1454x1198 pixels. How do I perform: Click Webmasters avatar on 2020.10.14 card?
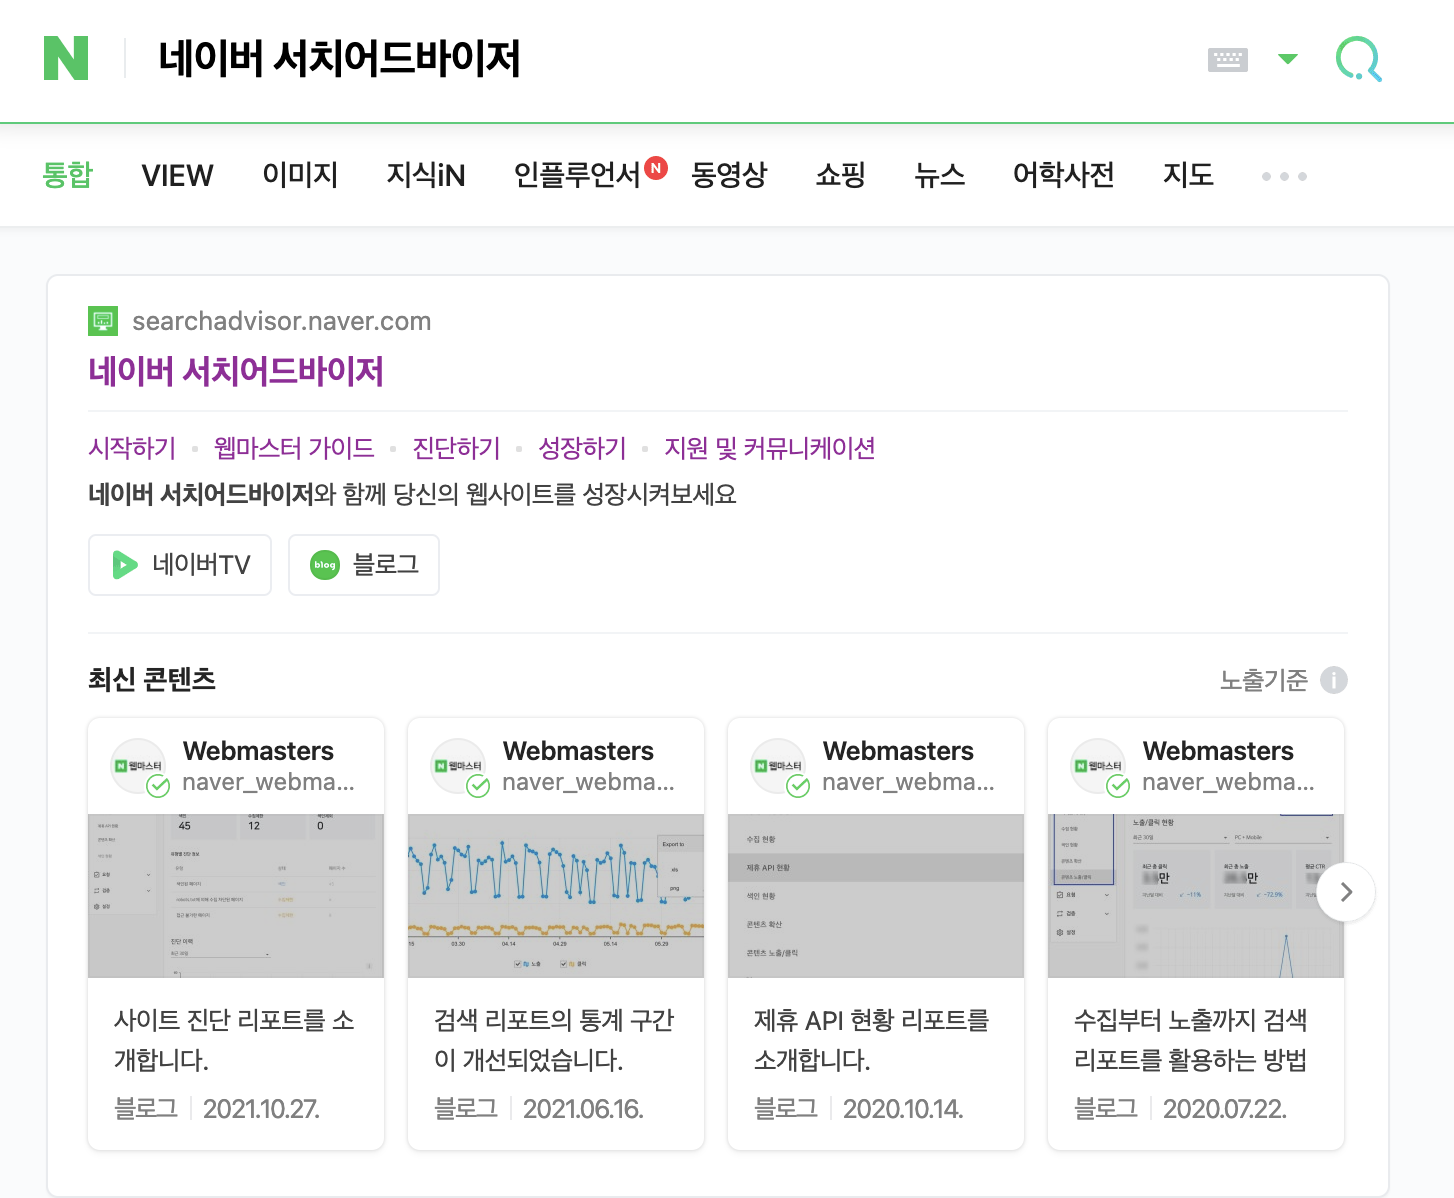pyautogui.click(x=778, y=766)
